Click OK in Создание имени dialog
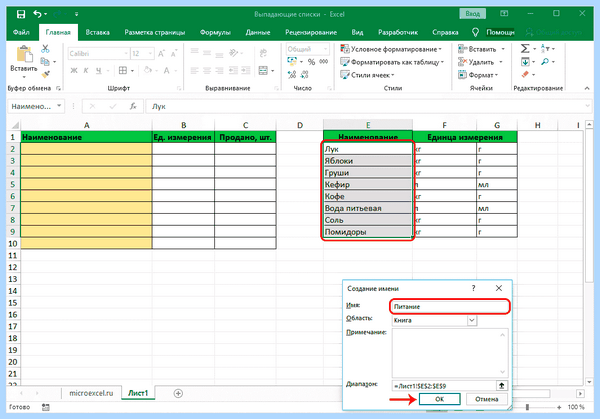The image size is (600, 419). (x=439, y=399)
